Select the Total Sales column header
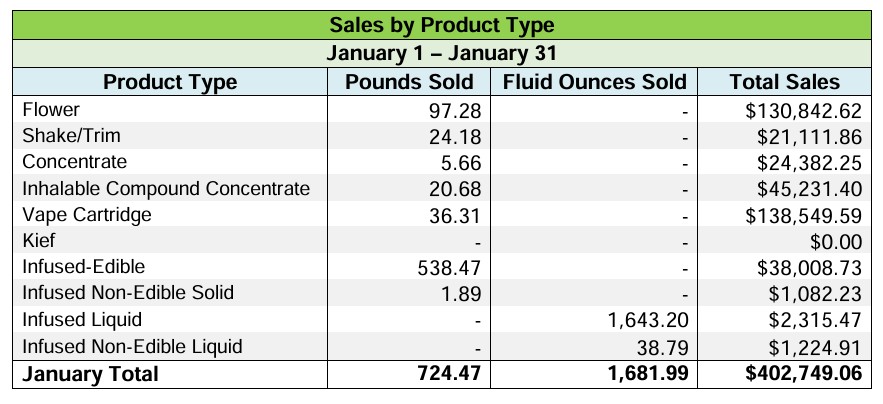This screenshot has width=883, height=404. click(784, 82)
